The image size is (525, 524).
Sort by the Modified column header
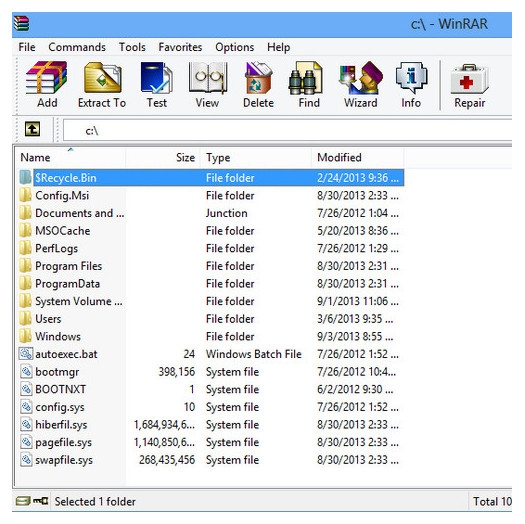(x=358, y=157)
